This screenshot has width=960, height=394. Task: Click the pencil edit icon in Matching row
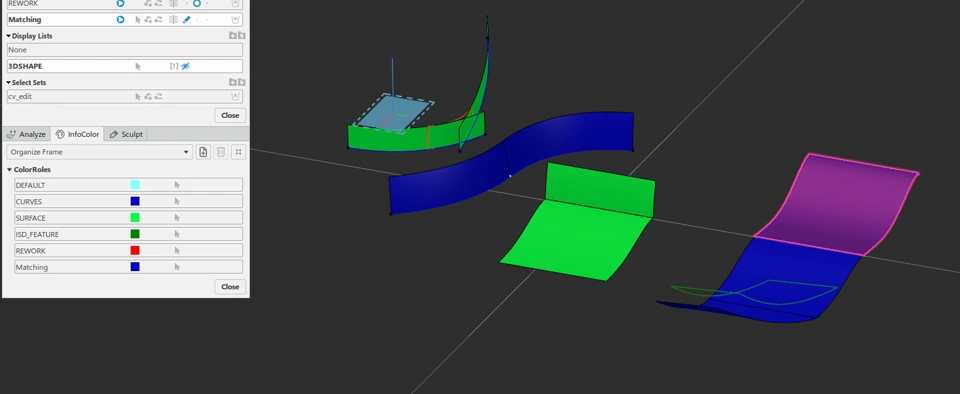(x=186, y=20)
